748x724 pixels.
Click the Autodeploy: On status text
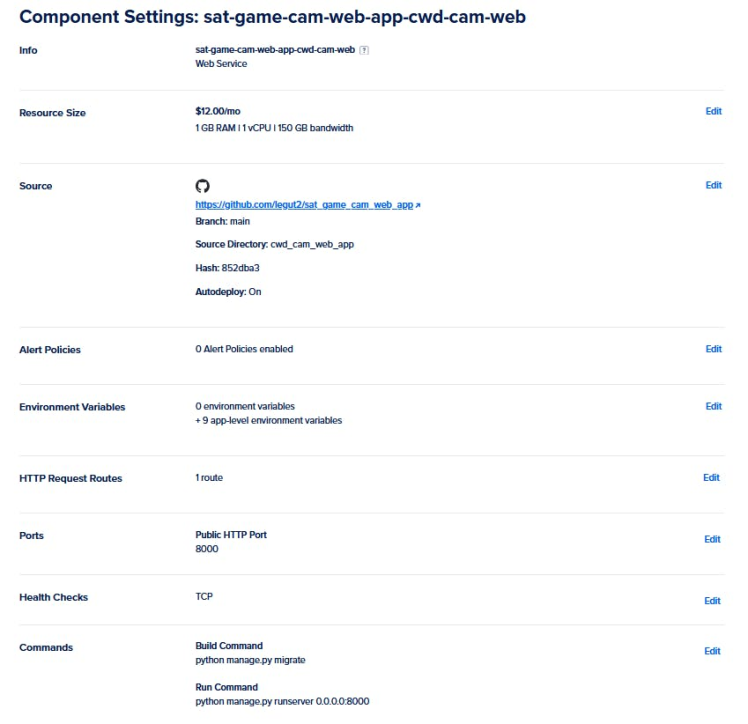click(228, 292)
